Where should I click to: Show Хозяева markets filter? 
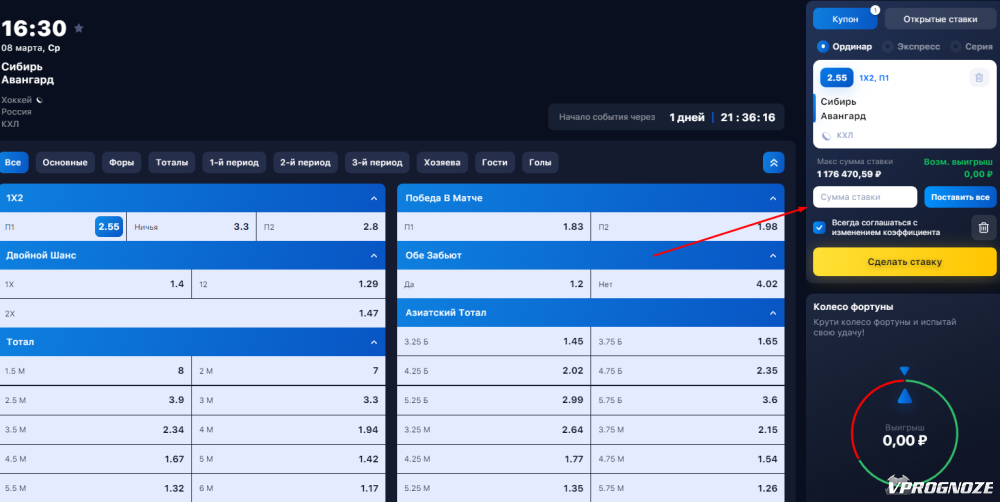point(442,163)
